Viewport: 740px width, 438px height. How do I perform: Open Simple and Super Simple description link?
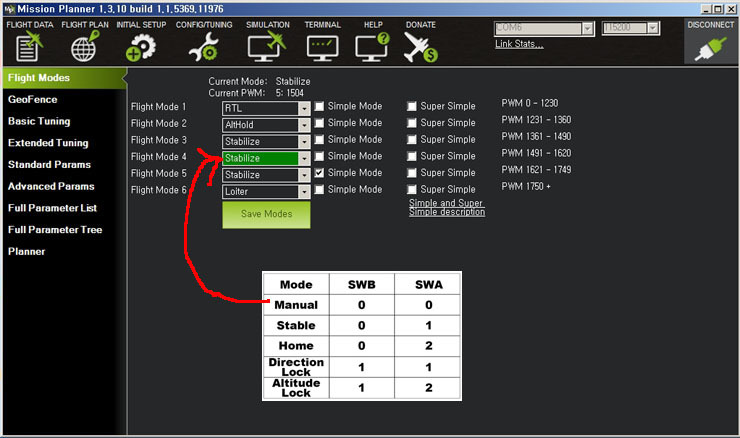(x=446, y=208)
